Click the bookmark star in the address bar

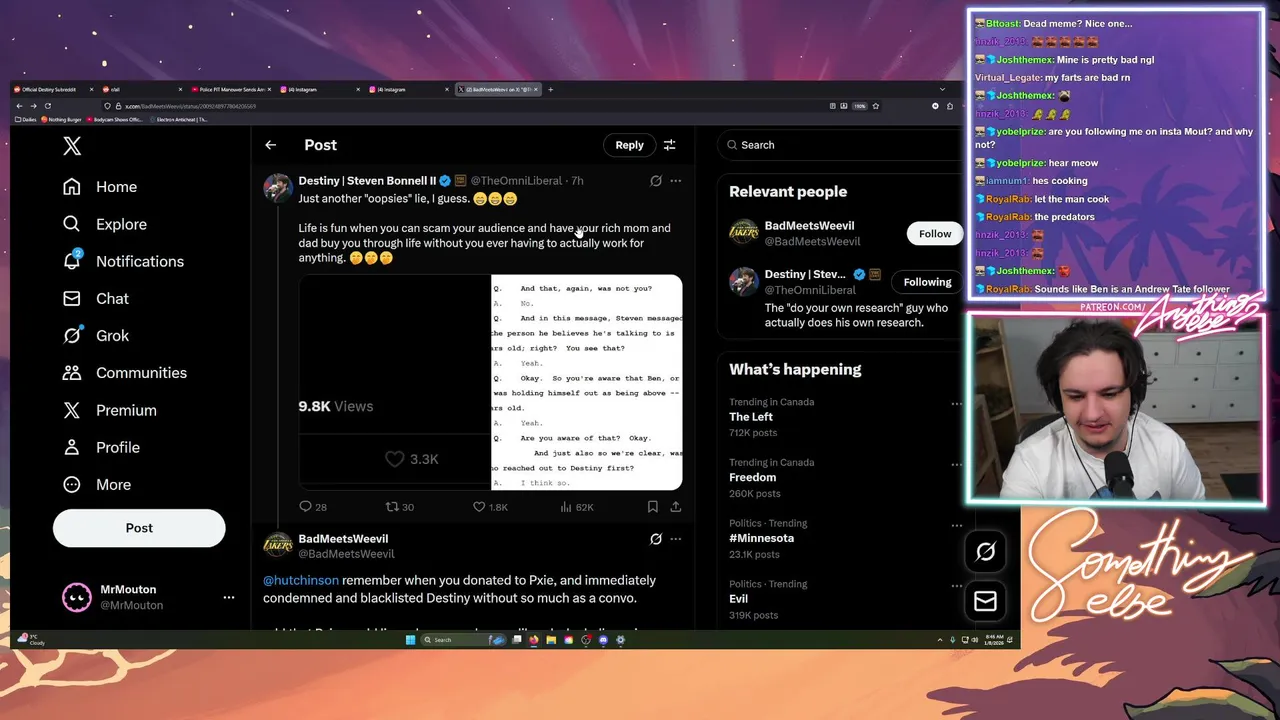pyautogui.click(x=876, y=106)
